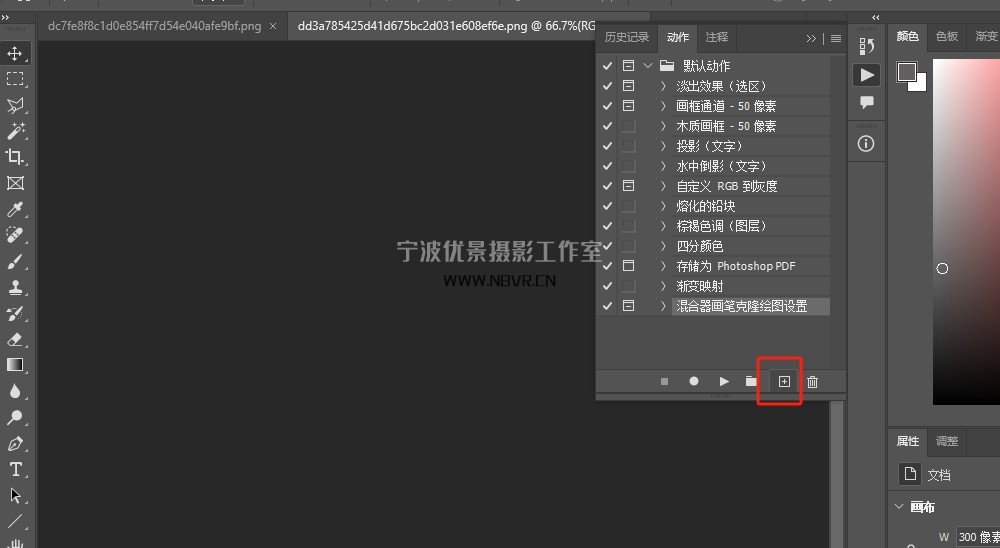Select the Magic Wand tool
The width and height of the screenshot is (1000, 548).
coord(15,131)
